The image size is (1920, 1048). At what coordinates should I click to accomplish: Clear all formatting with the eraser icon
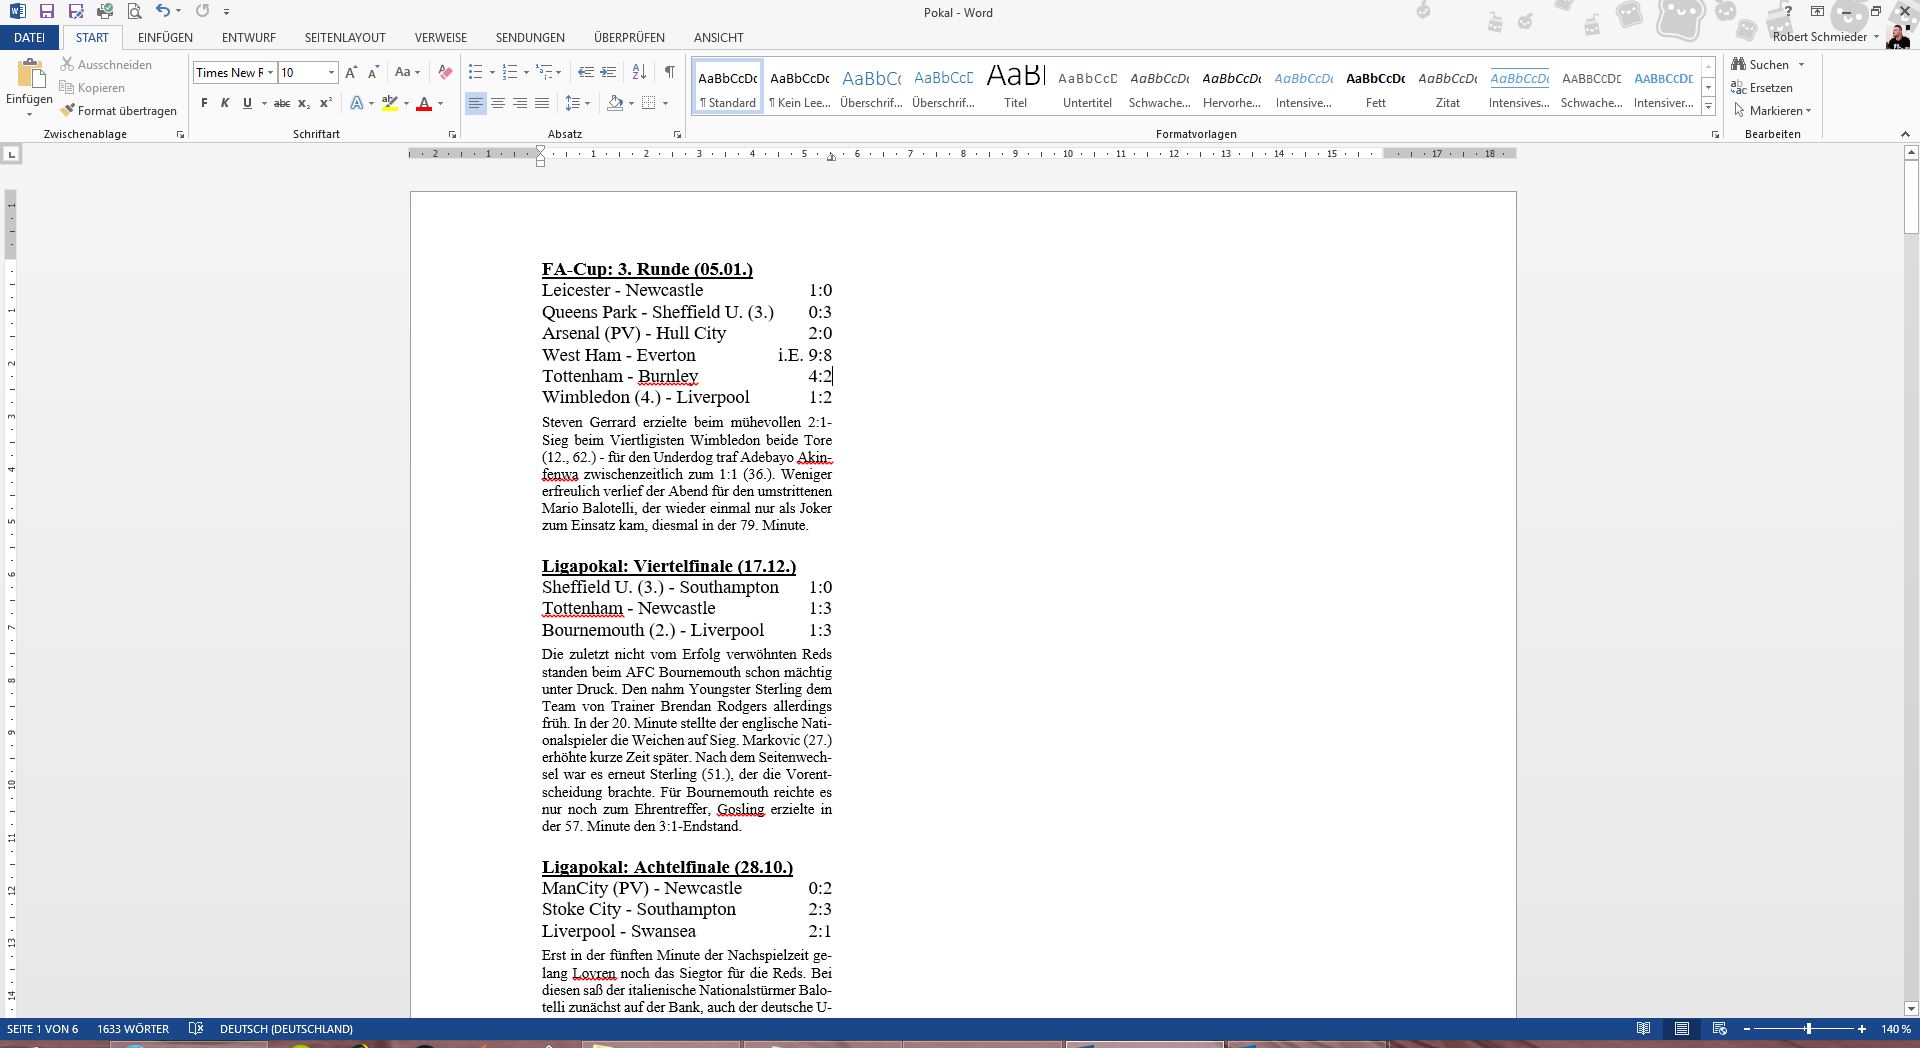coord(445,72)
